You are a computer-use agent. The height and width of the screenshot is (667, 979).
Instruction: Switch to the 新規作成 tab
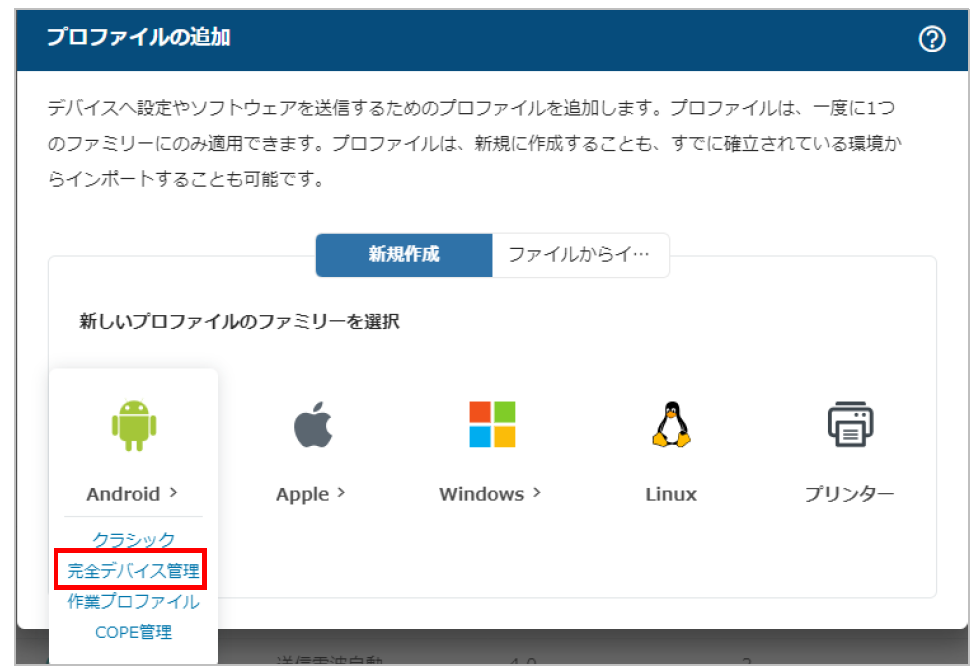pos(404,255)
